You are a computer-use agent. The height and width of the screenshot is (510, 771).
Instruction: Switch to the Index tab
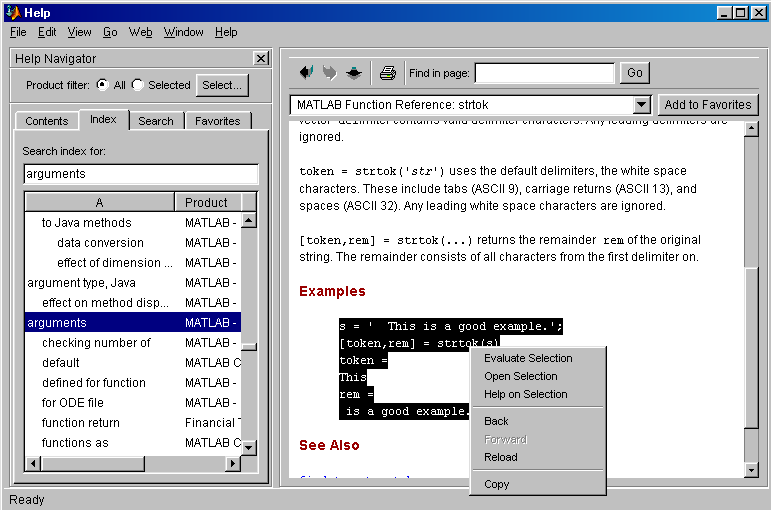point(103,120)
